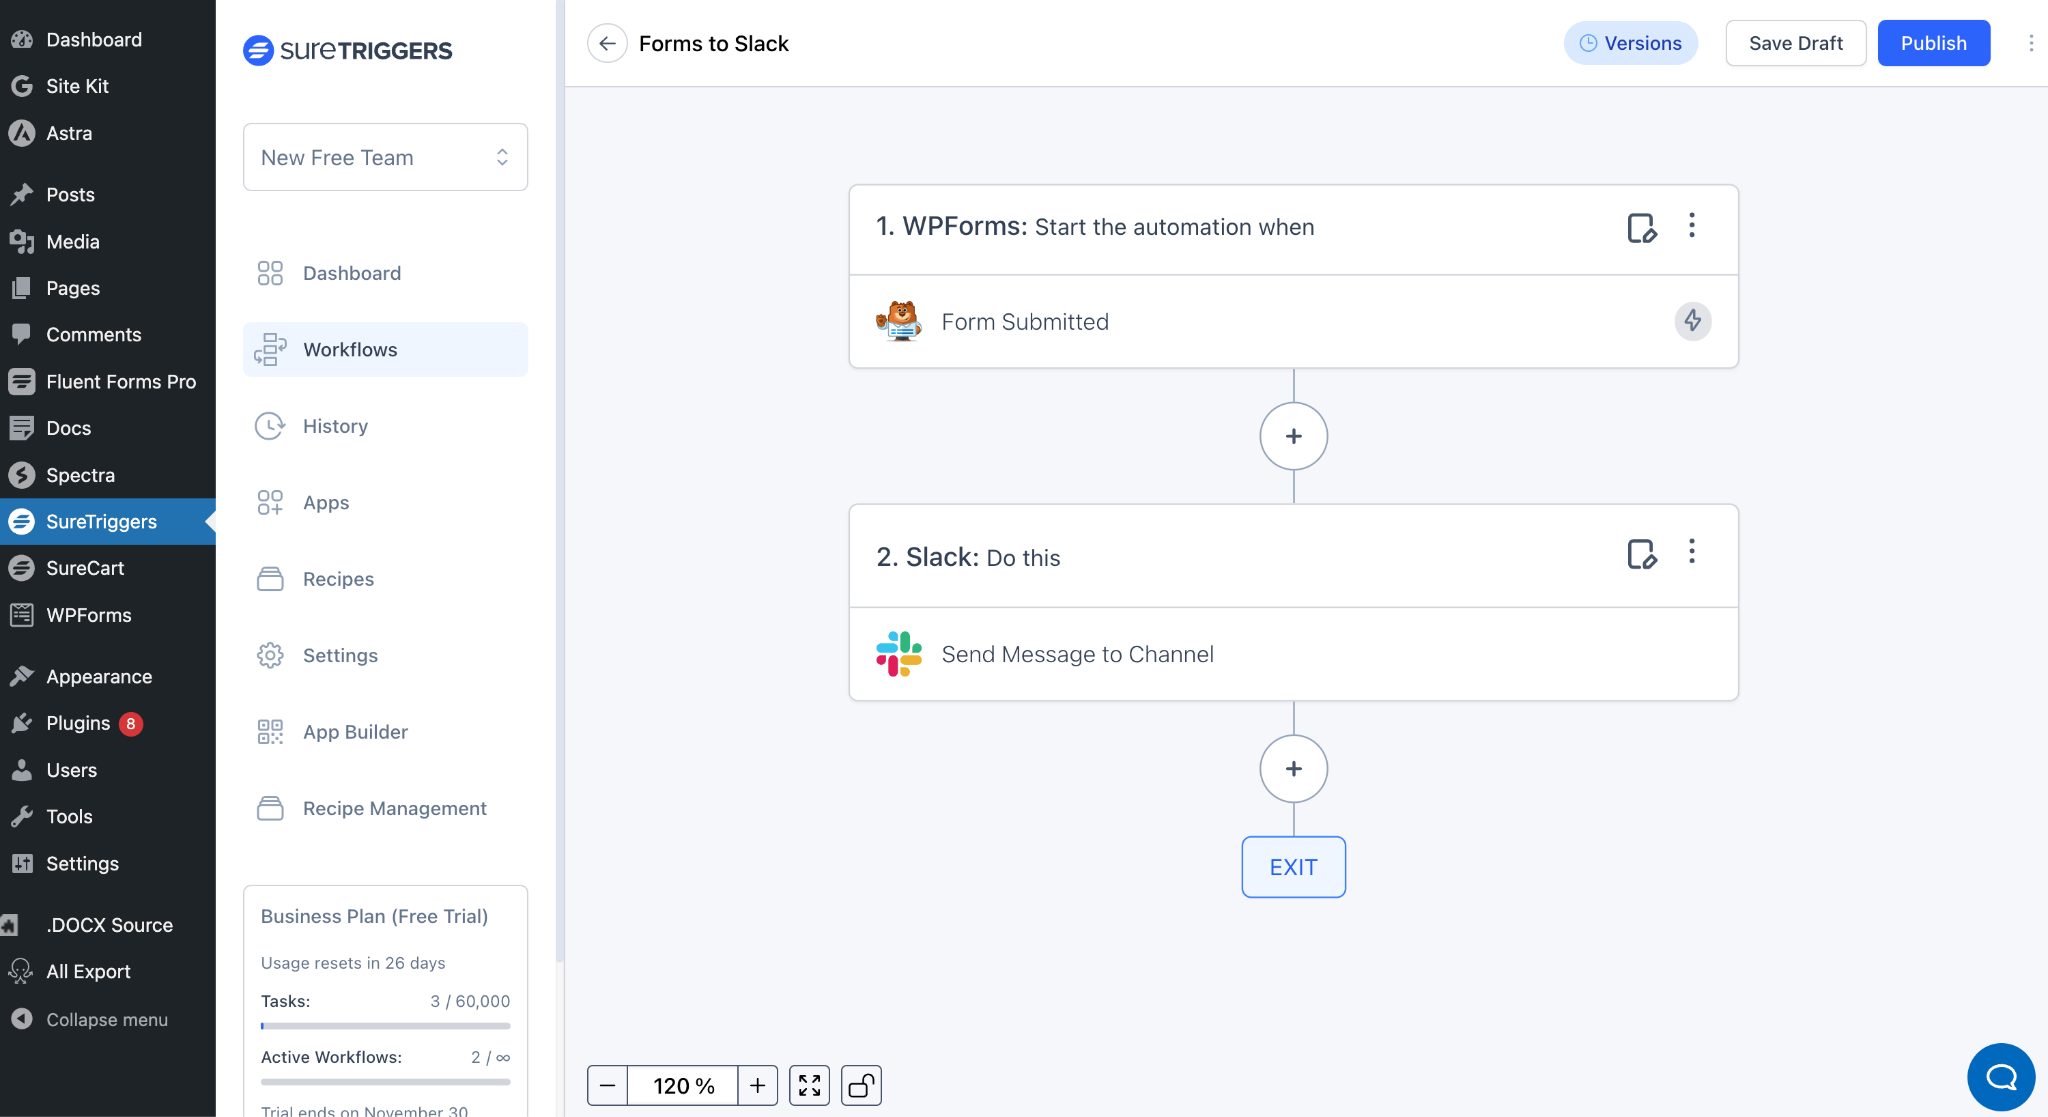Toggle the canvas lock icon
Image resolution: width=2048 pixels, height=1117 pixels.
coord(862,1085)
